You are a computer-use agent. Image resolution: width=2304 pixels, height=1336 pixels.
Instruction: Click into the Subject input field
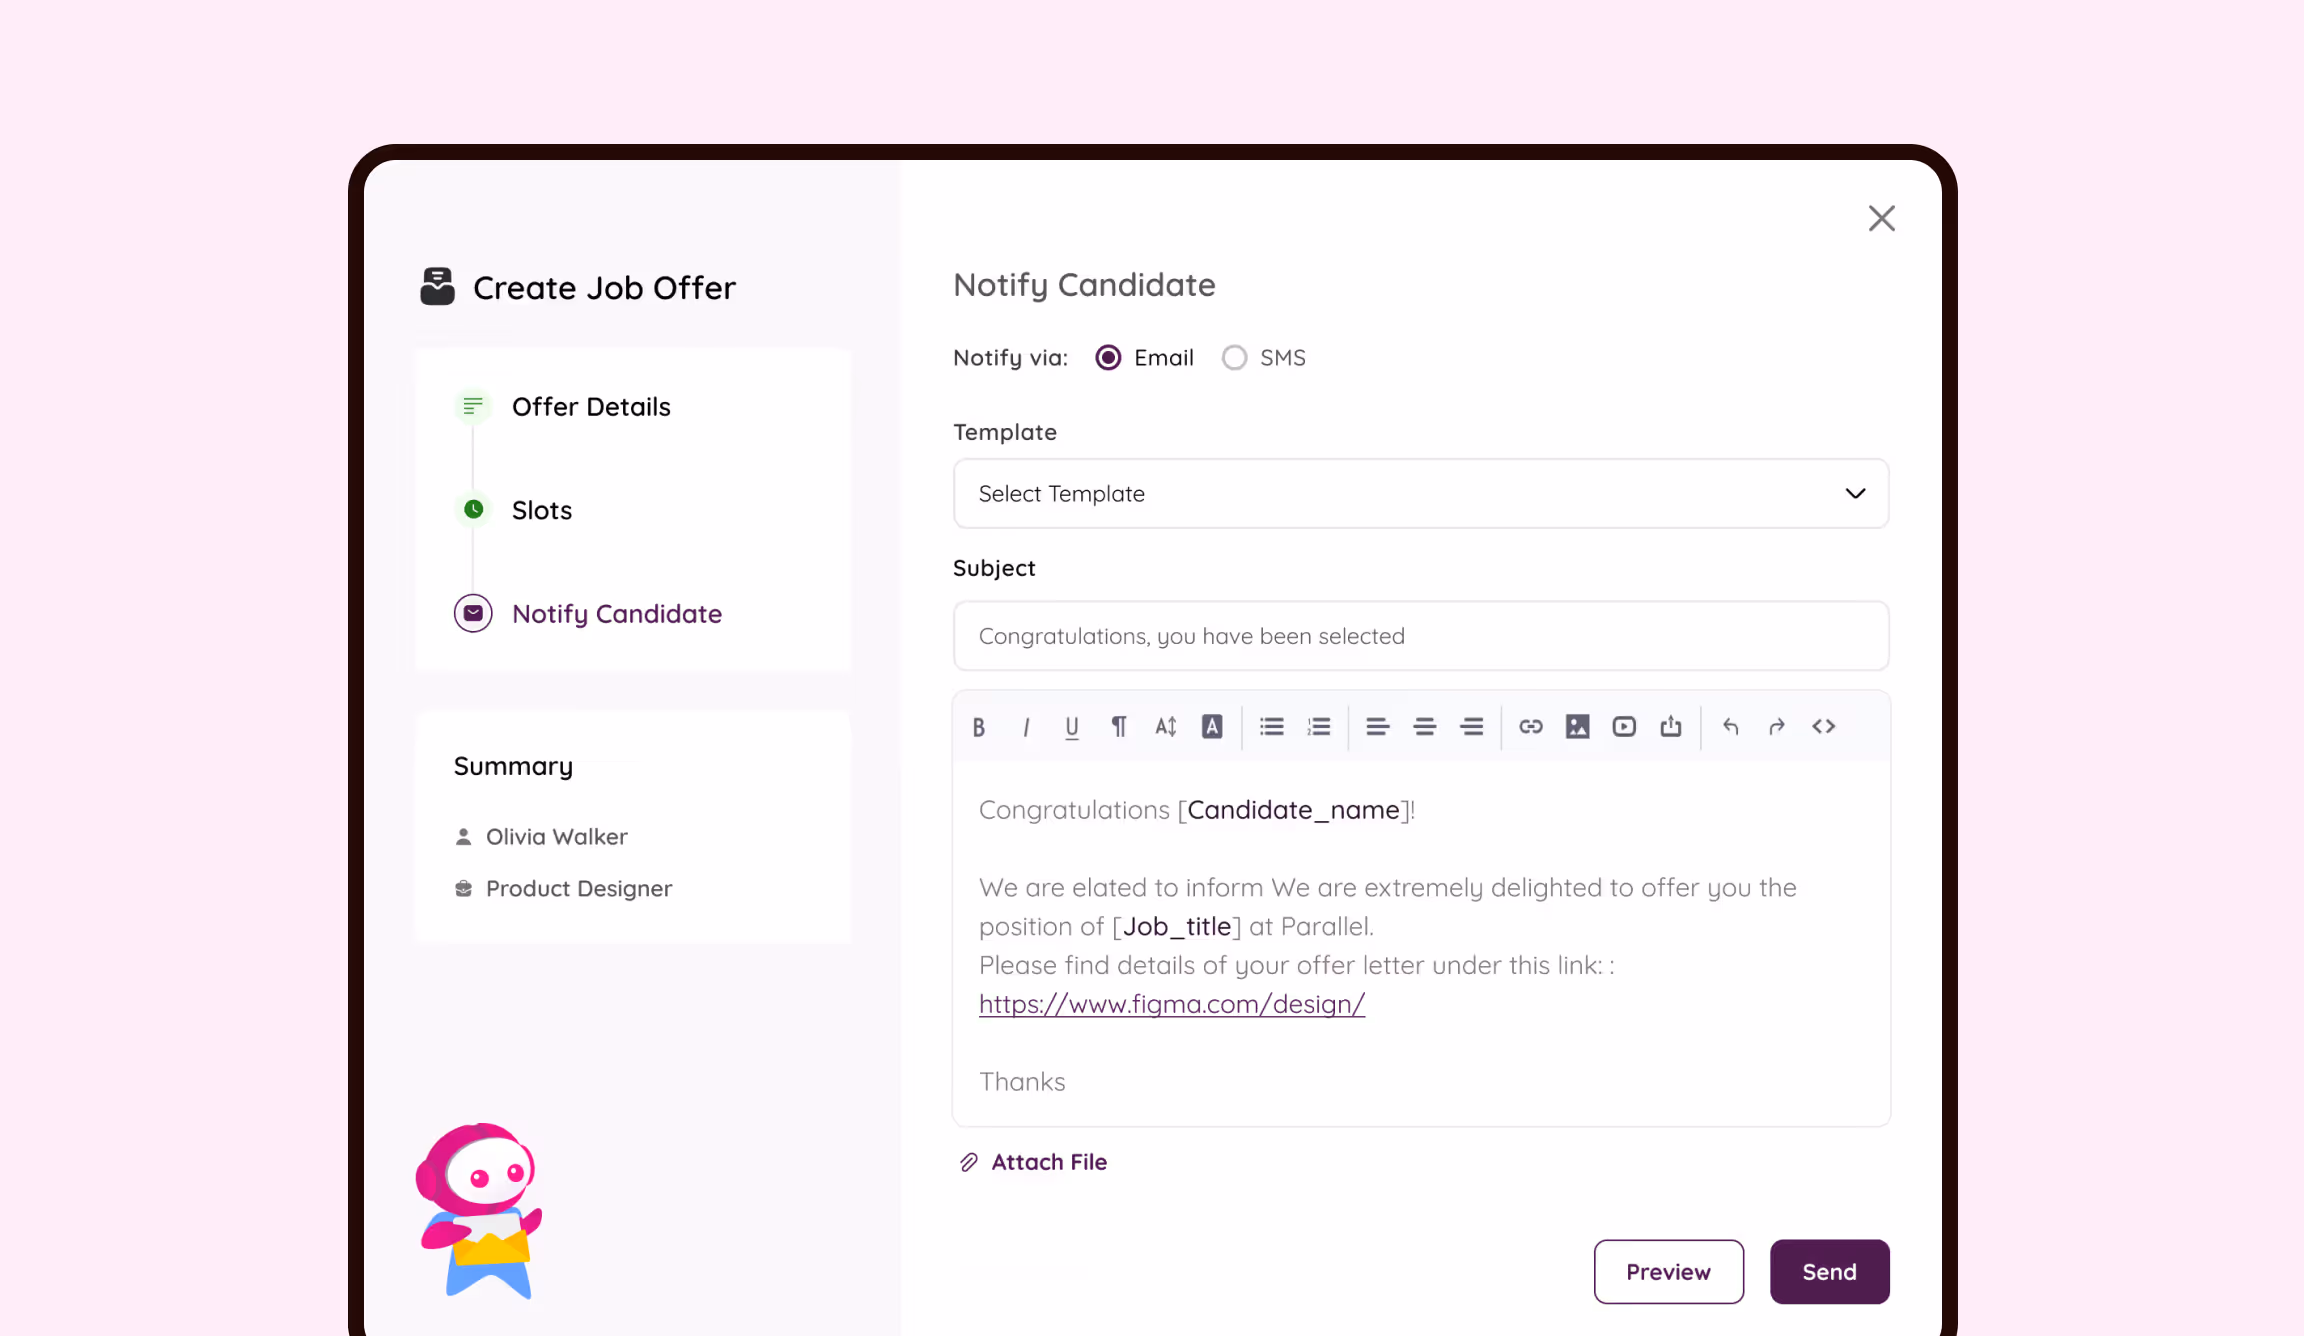(x=1421, y=636)
